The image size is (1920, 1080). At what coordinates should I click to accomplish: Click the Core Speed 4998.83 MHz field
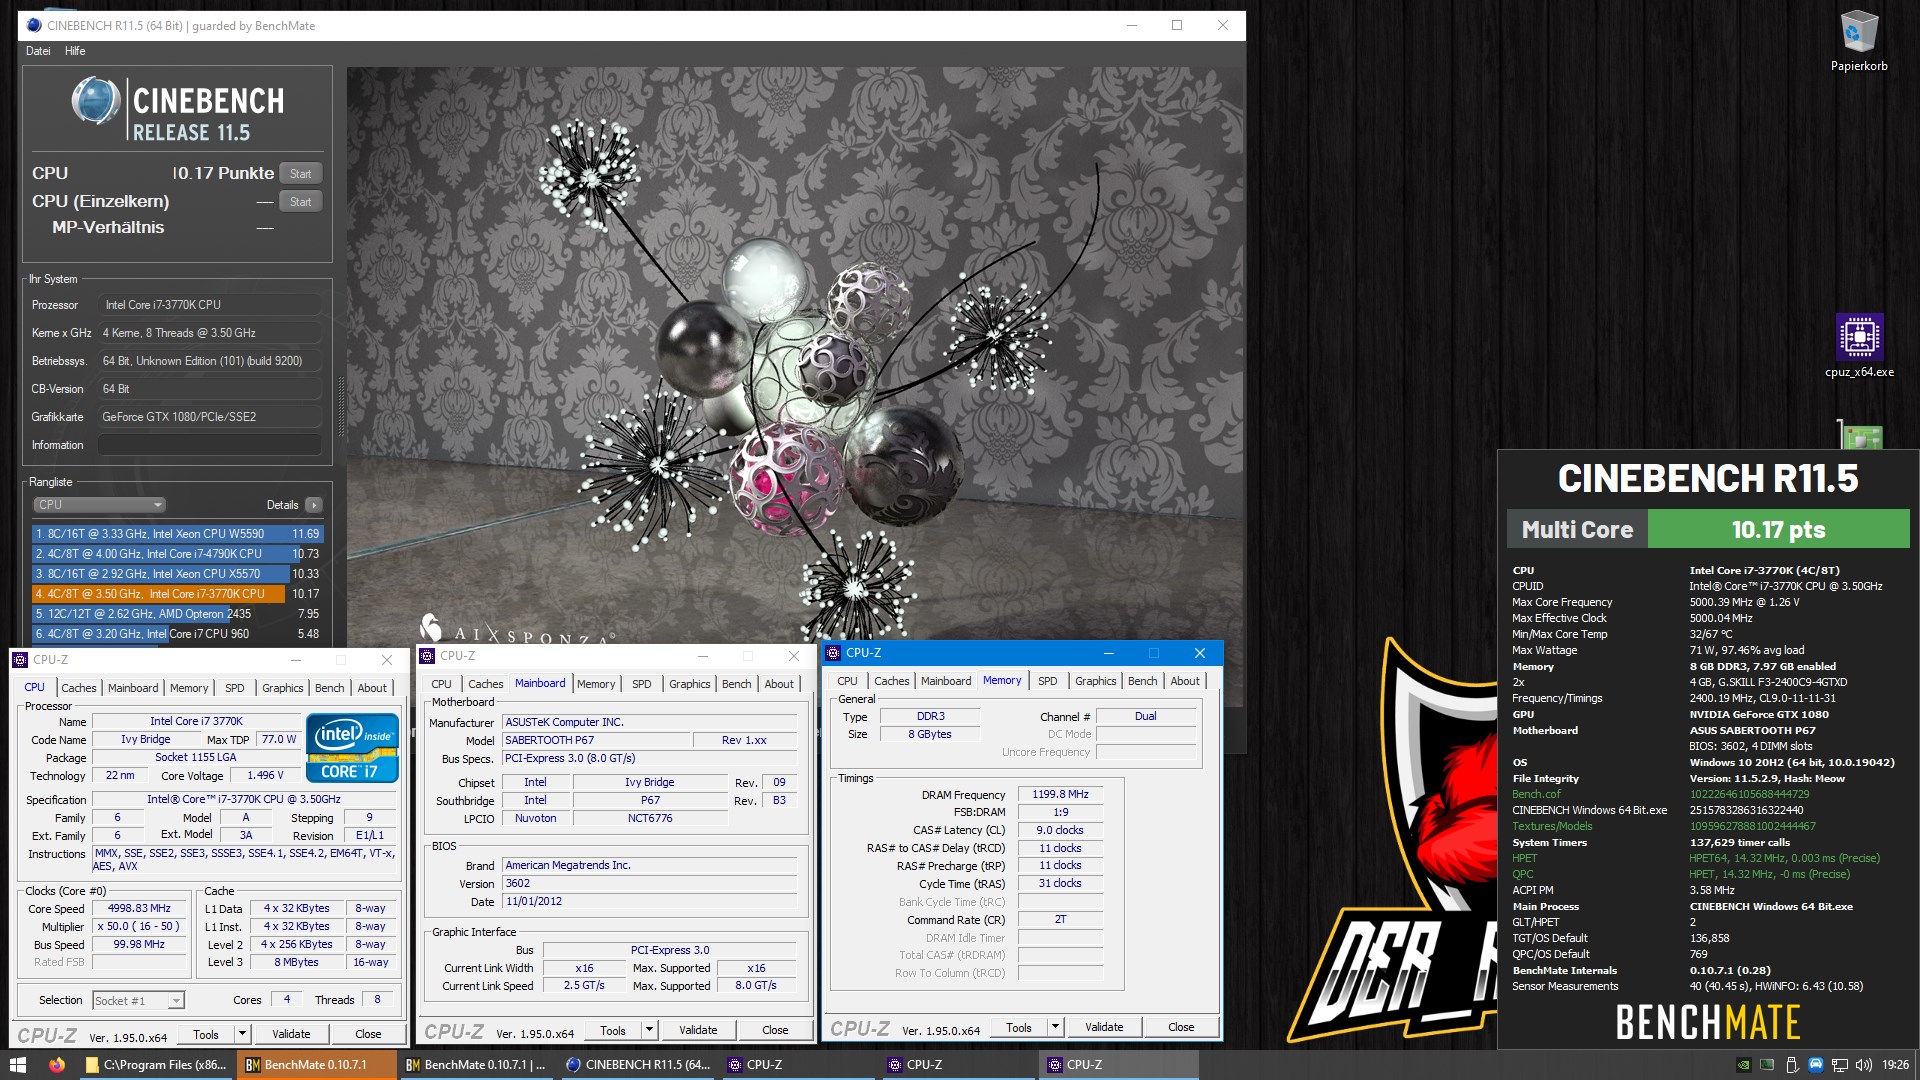click(139, 908)
